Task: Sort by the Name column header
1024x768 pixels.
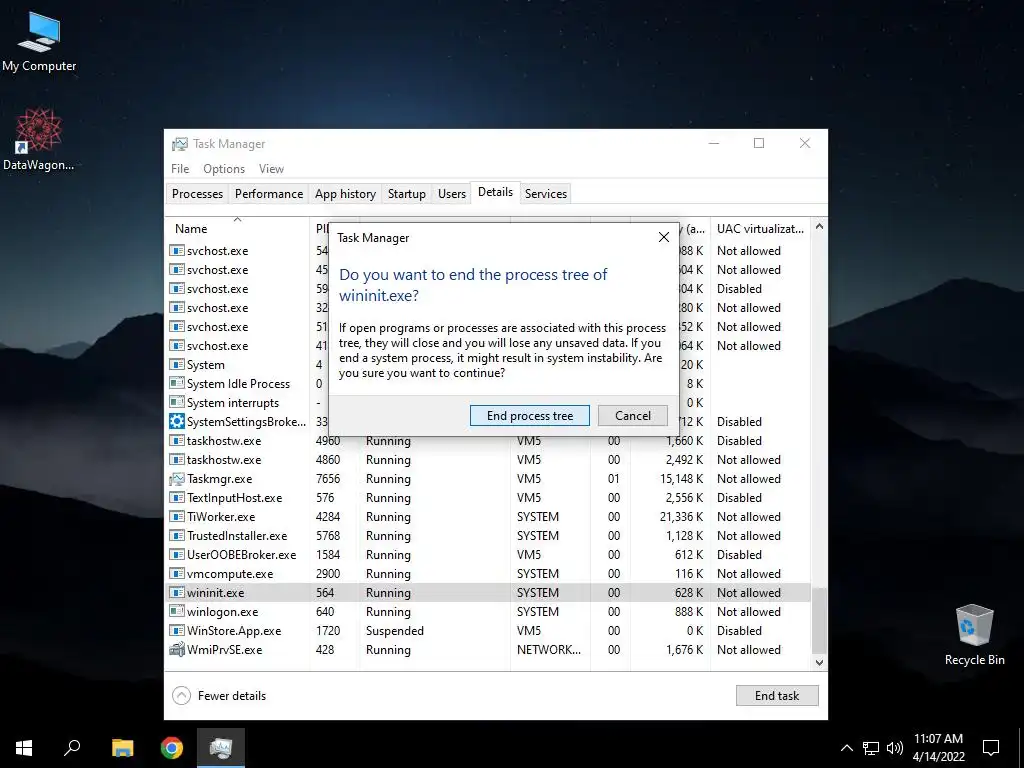Action: click(238, 229)
